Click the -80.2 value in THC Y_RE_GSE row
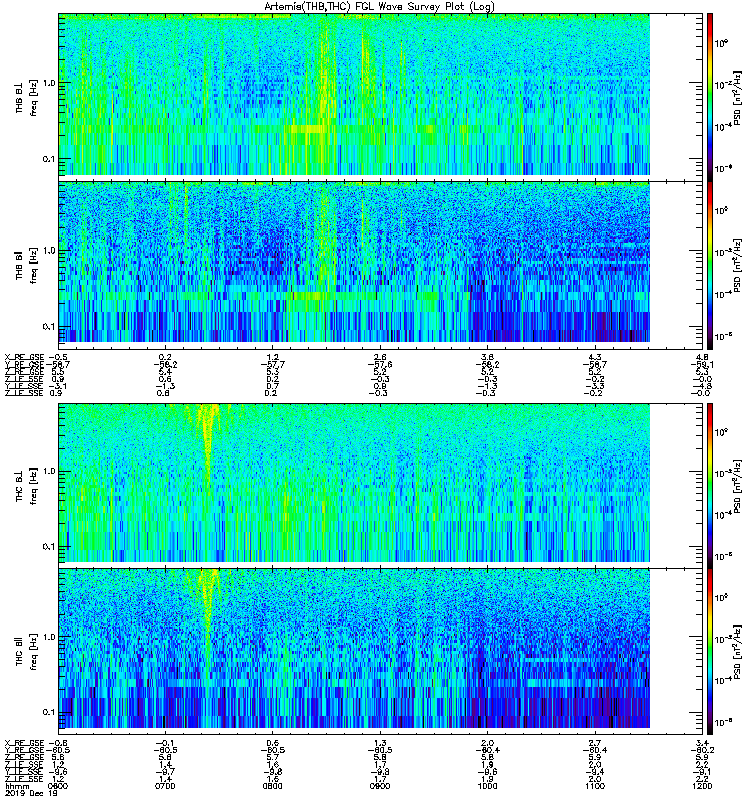 pos(703,750)
